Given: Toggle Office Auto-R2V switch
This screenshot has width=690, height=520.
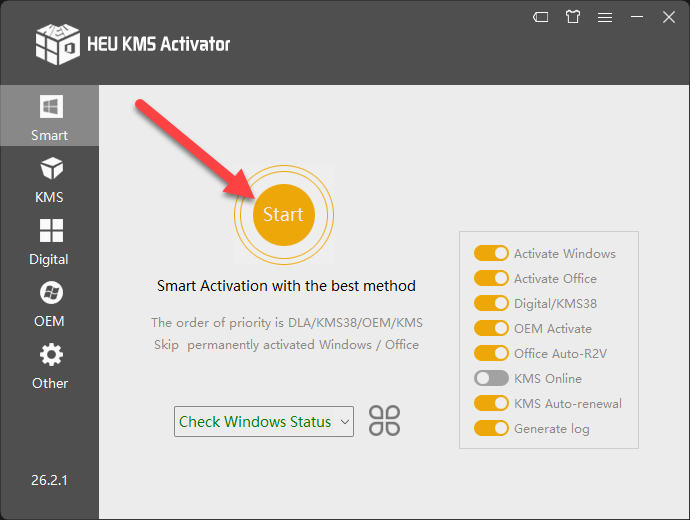Looking at the screenshot, I should 491,353.
